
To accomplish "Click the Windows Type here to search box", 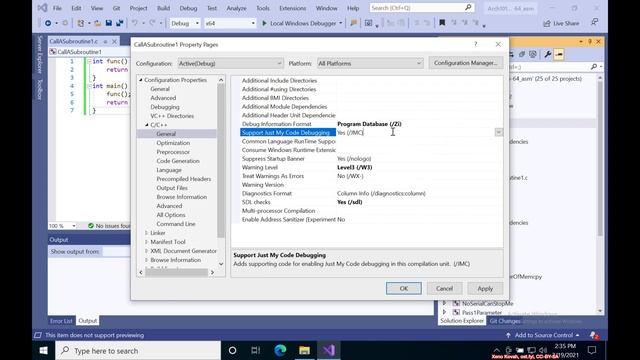I will point(138,350).
